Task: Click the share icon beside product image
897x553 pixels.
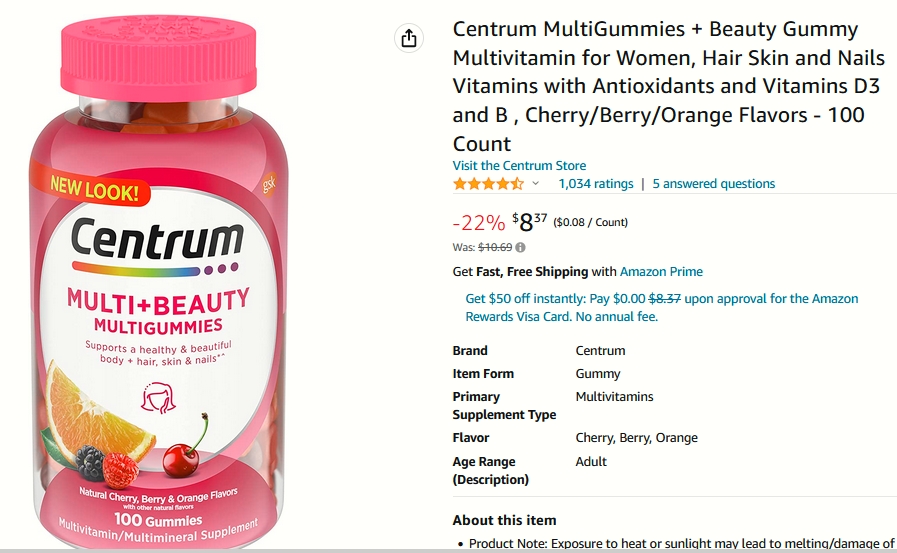Action: 408,38
